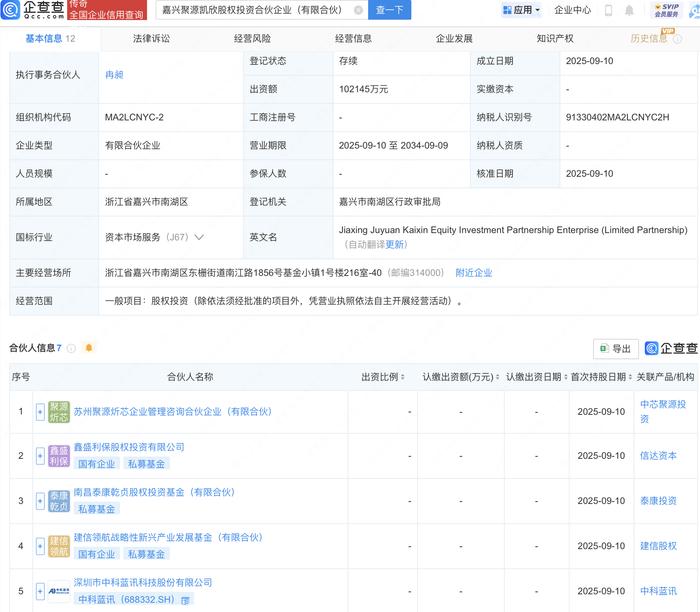
Task: Click the 泰康乾贞 partner logo tile
Action: tap(59, 501)
